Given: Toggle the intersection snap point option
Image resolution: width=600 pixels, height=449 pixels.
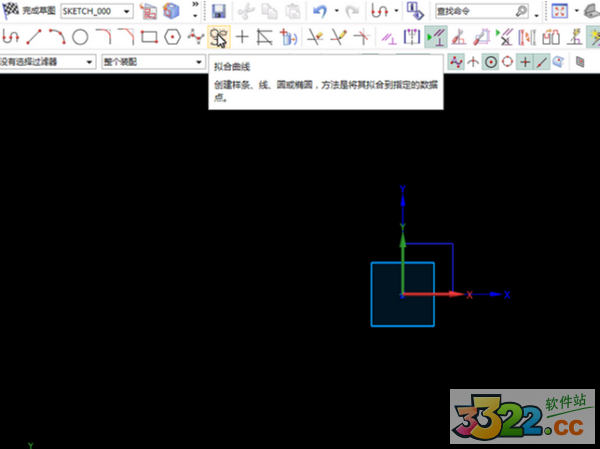Looking at the screenshot, I should point(473,62).
